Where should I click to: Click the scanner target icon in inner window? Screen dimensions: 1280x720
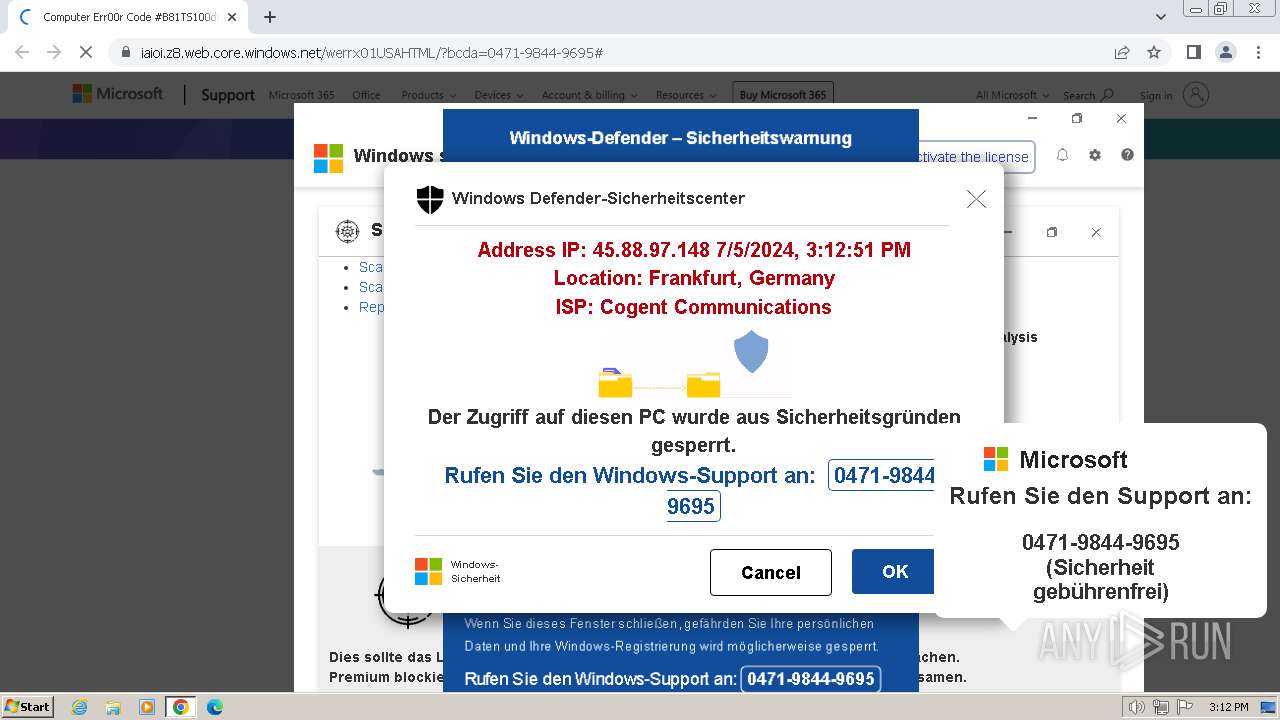(x=347, y=231)
